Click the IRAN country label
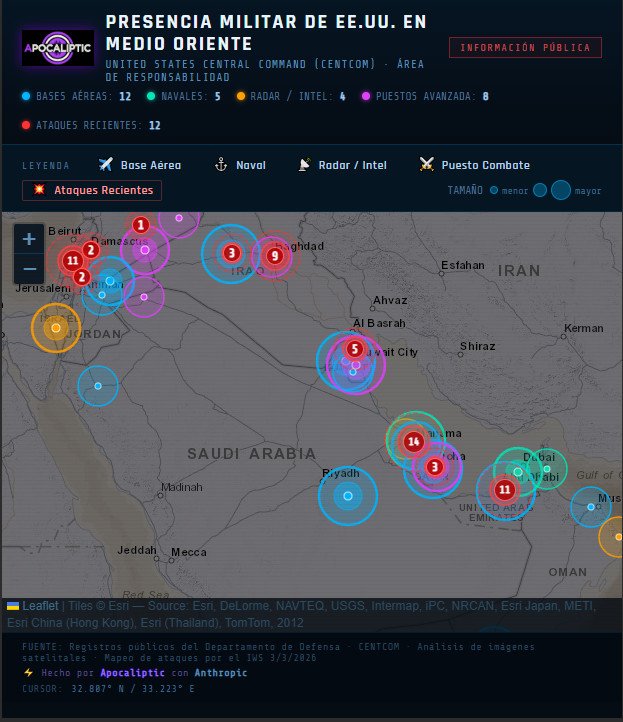 (519, 270)
